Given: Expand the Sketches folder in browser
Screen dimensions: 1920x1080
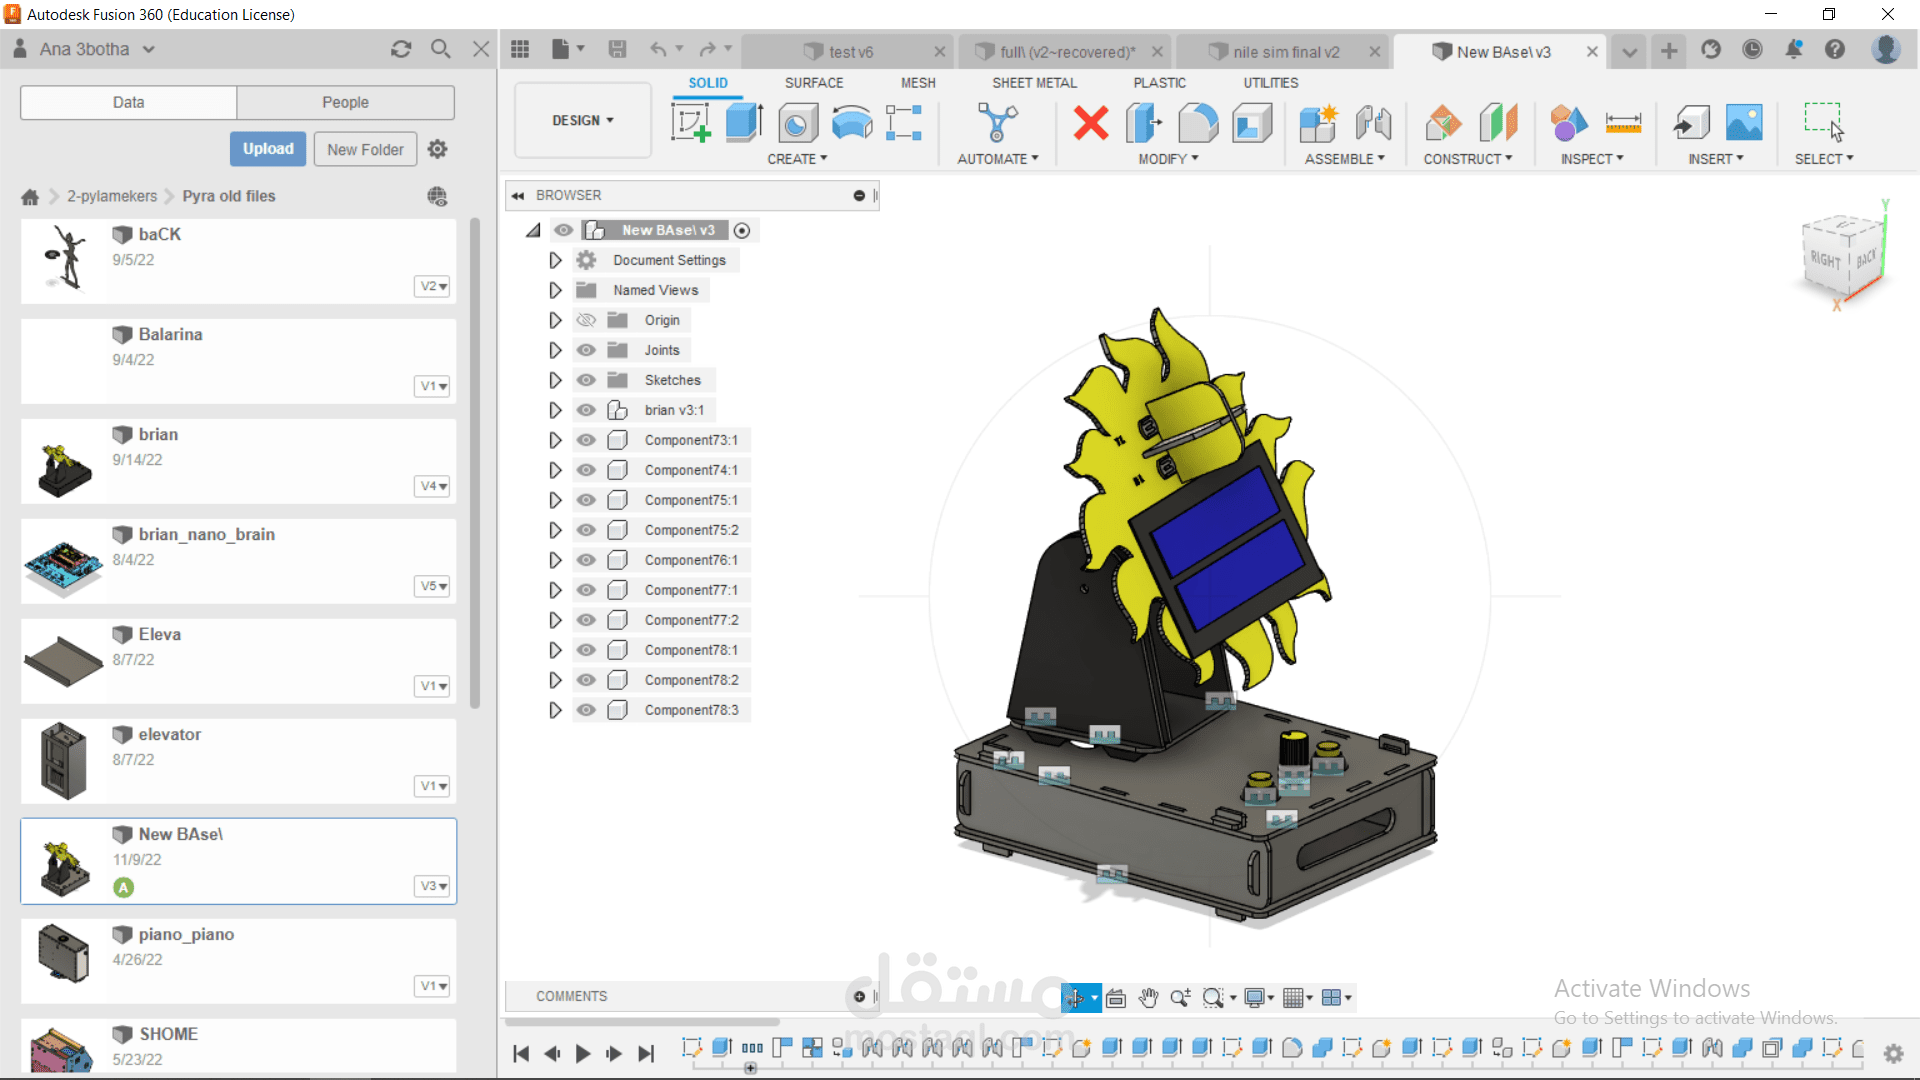Looking at the screenshot, I should tap(555, 380).
